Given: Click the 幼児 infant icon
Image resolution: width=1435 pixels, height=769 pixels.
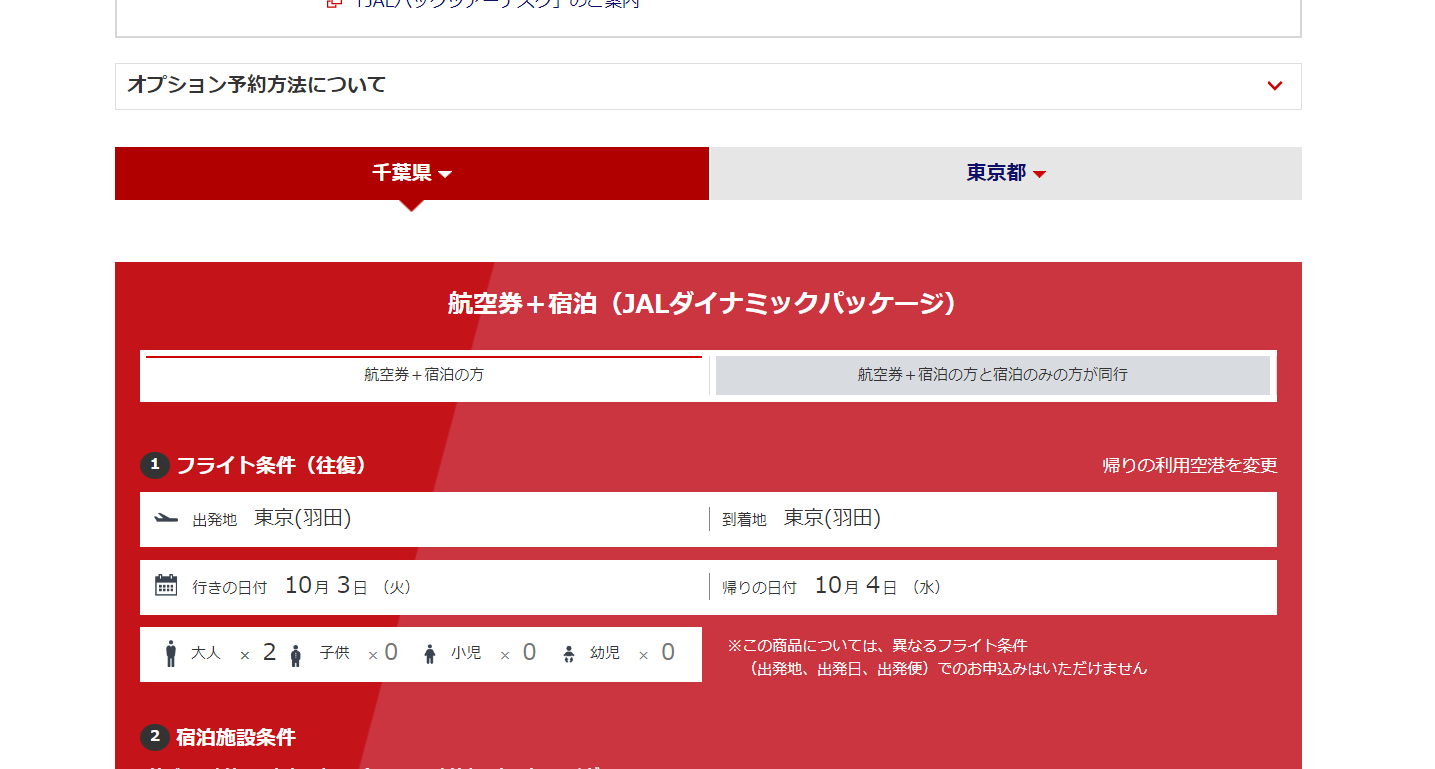Looking at the screenshot, I should click(x=569, y=654).
